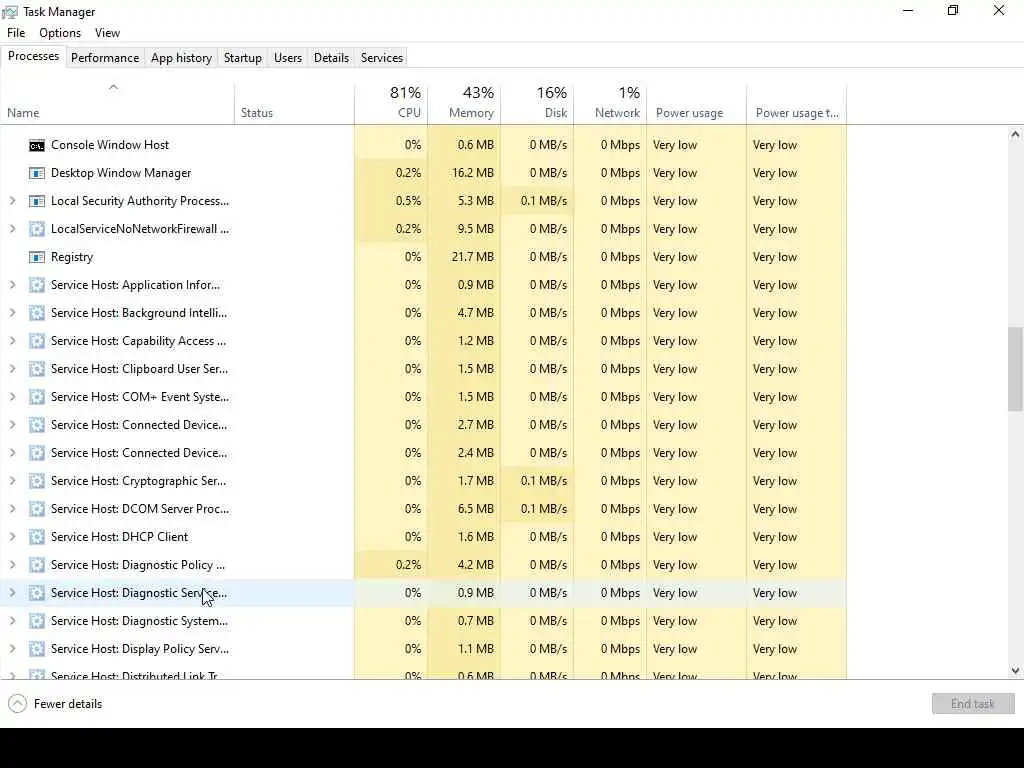This screenshot has height=768, width=1024.
Task: Click the Fewer details circle arrow icon
Action: 17,704
